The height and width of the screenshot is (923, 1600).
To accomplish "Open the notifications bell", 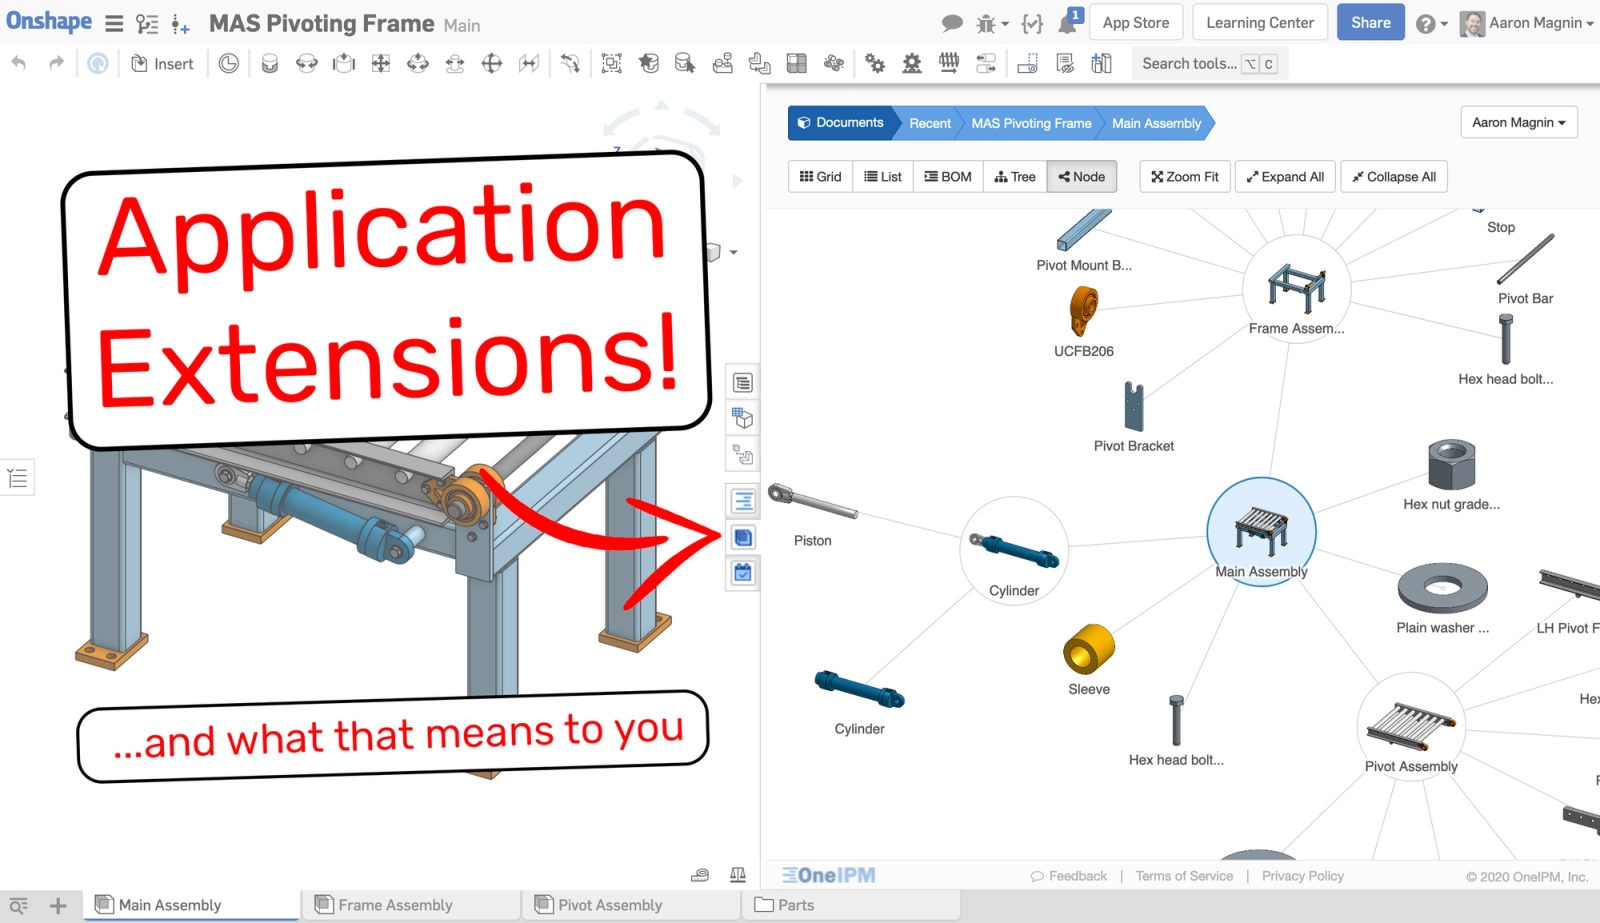I will pyautogui.click(x=1067, y=23).
